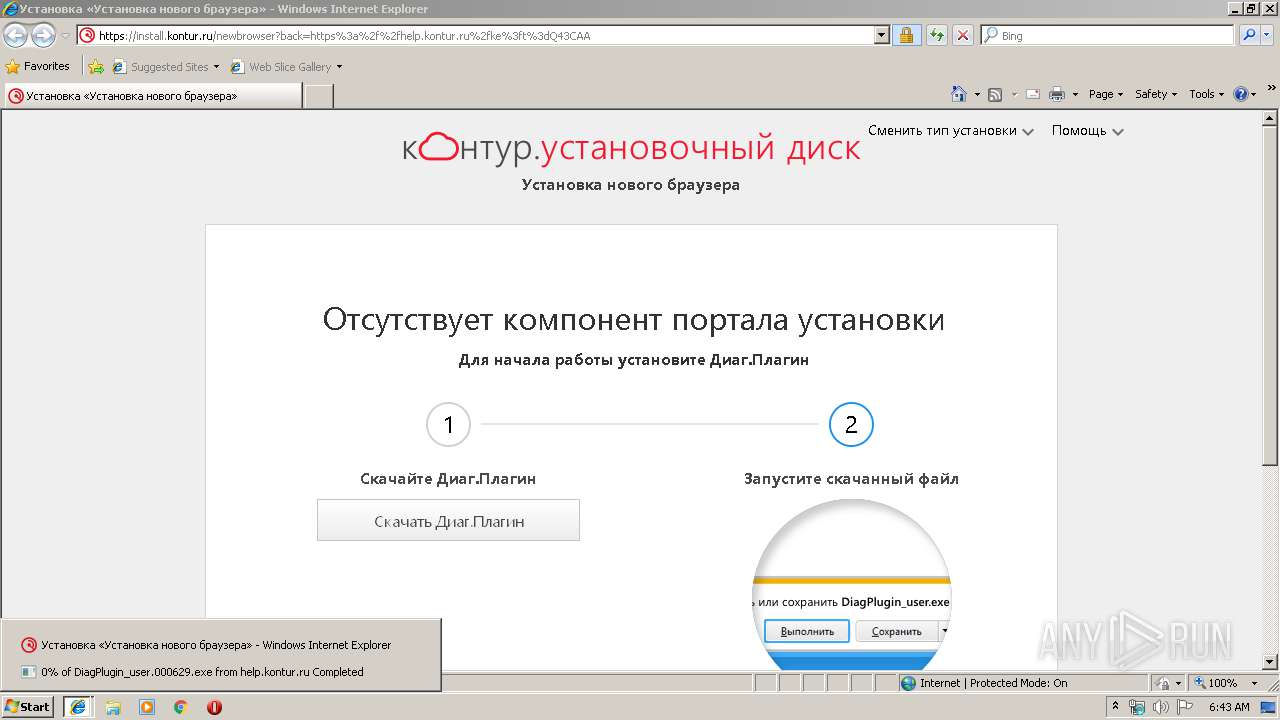Open the Tools menu
This screenshot has width=1280, height=720.
[1206, 94]
